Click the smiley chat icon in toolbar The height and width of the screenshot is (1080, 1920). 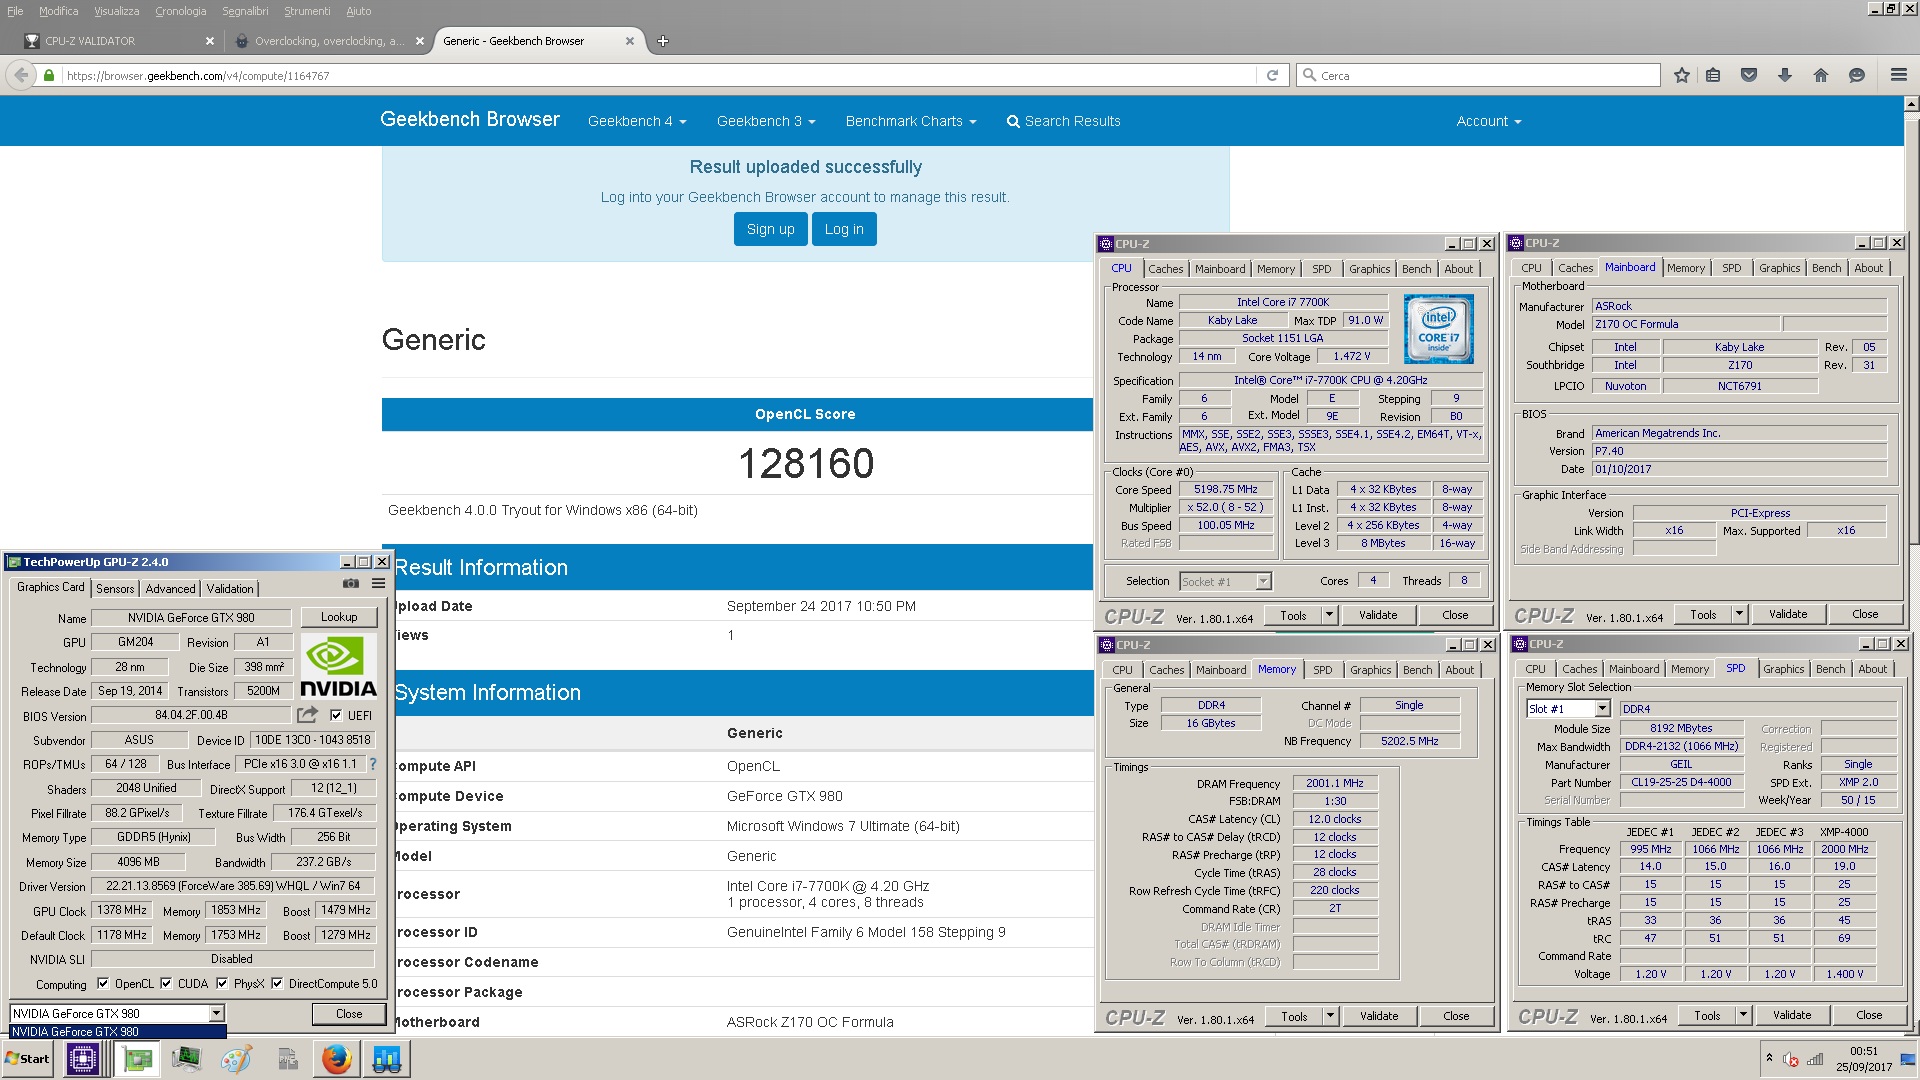pos(1857,75)
